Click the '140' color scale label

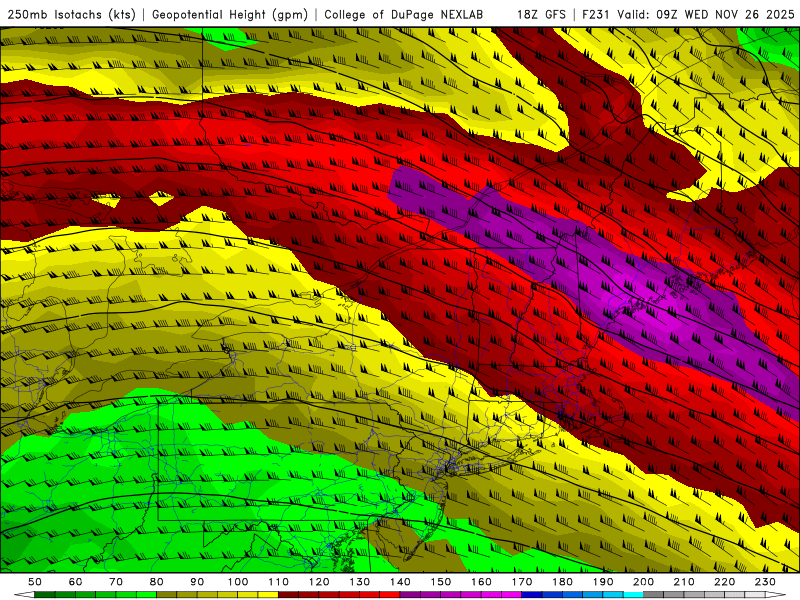pos(400,582)
